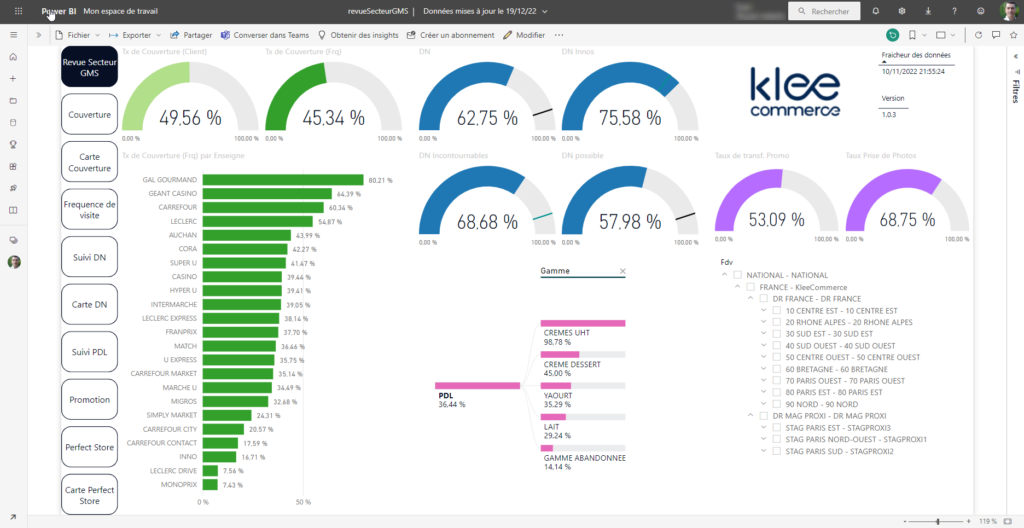The width and height of the screenshot is (1024, 528).
Task: Open Metrics trophy icon in sidebar
Action: [13, 144]
